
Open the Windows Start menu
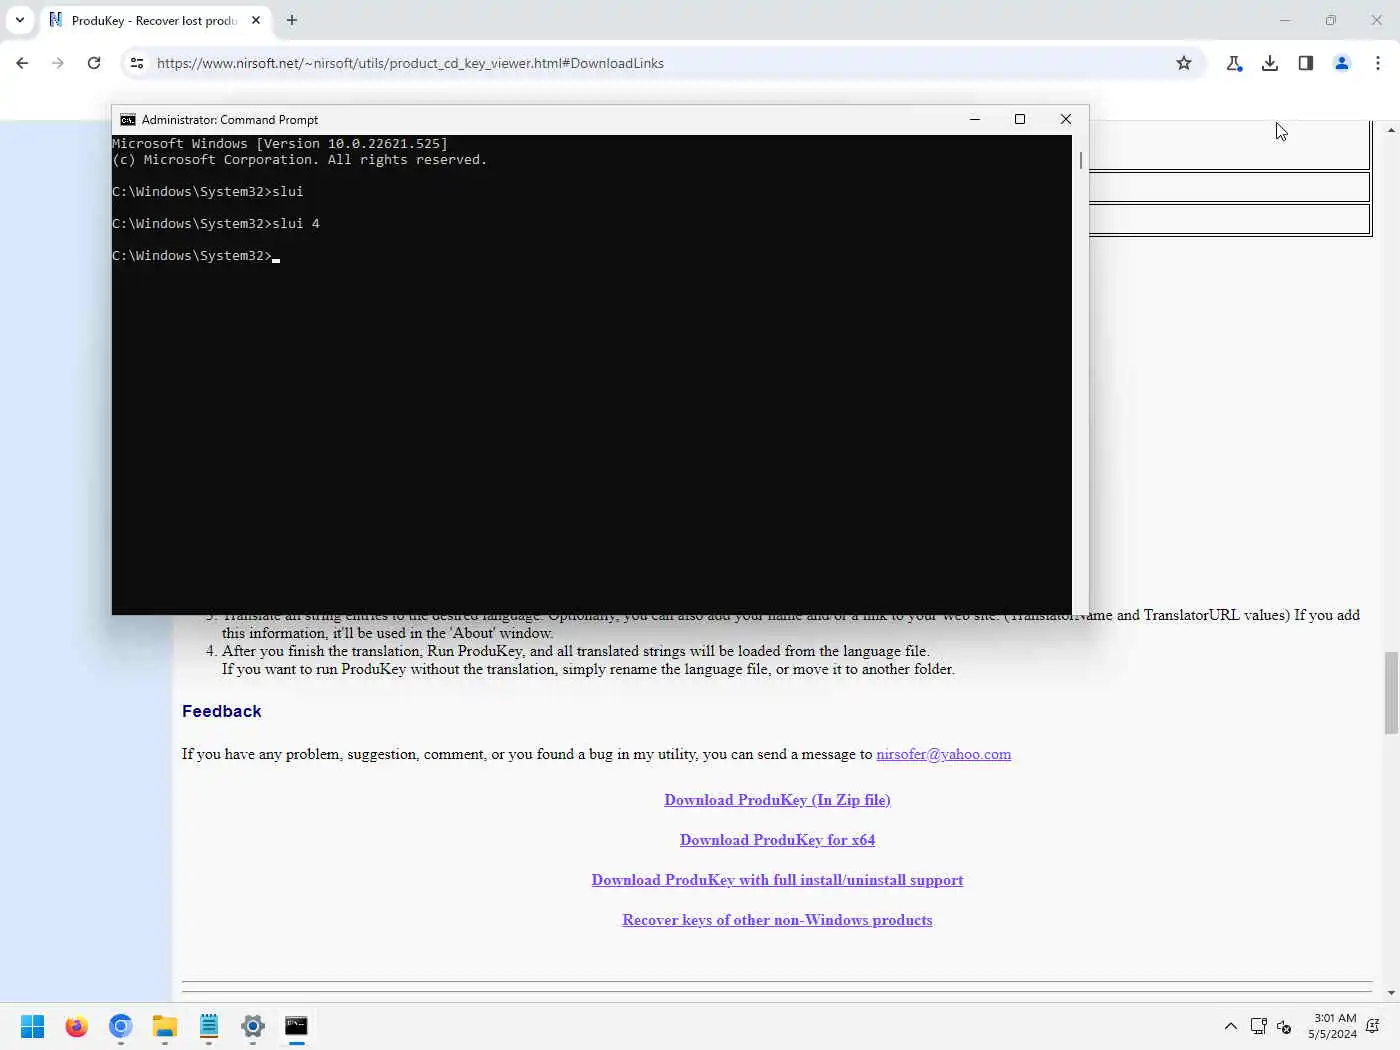32,1026
